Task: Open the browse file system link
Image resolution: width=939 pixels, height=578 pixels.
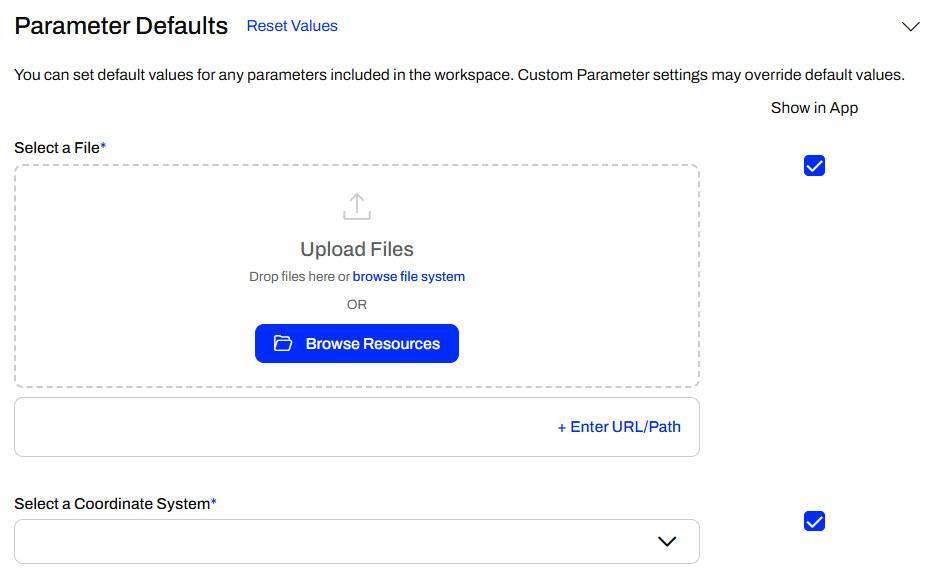Action: pyautogui.click(x=408, y=276)
